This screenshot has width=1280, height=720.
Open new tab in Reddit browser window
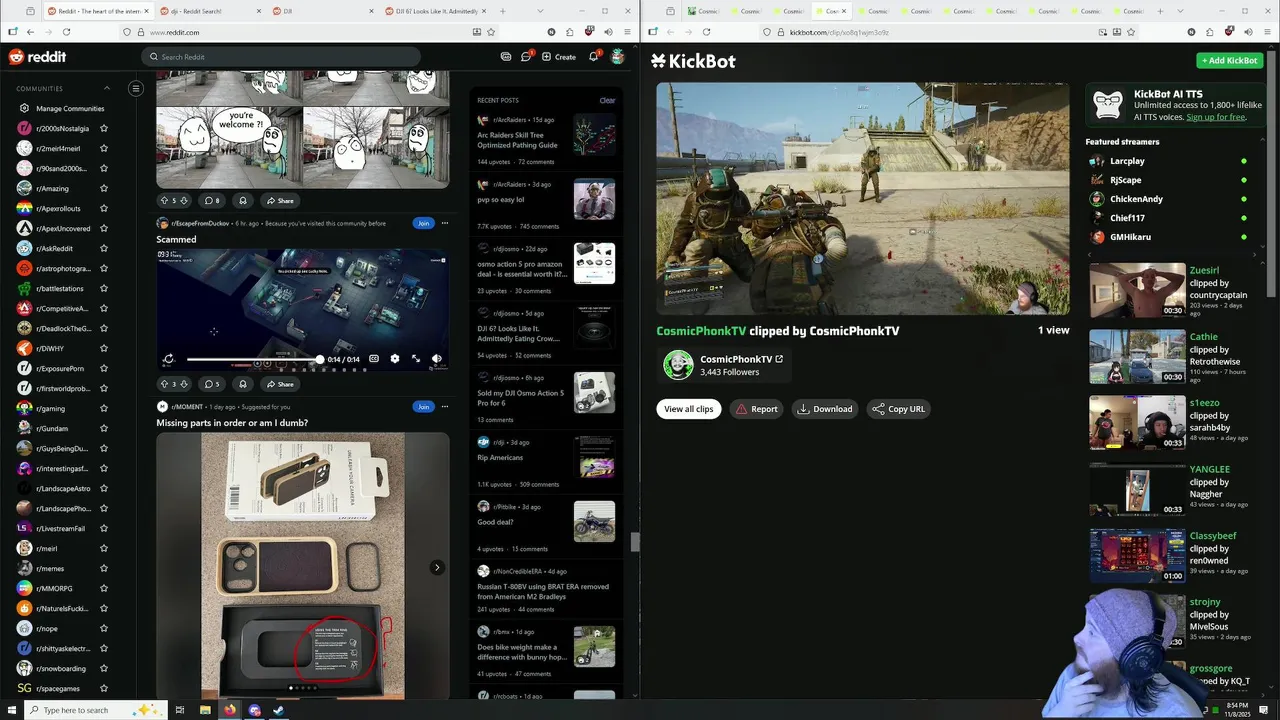pos(503,11)
